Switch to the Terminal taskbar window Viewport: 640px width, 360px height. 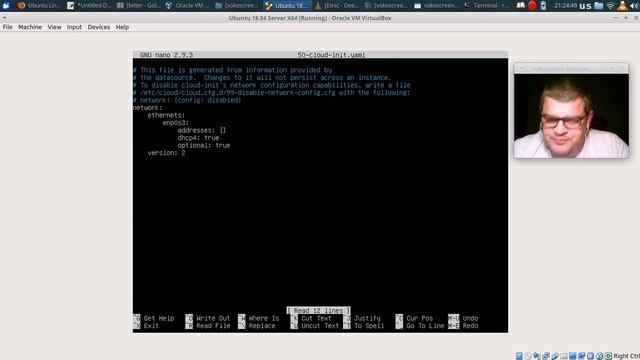[x=487, y=5]
